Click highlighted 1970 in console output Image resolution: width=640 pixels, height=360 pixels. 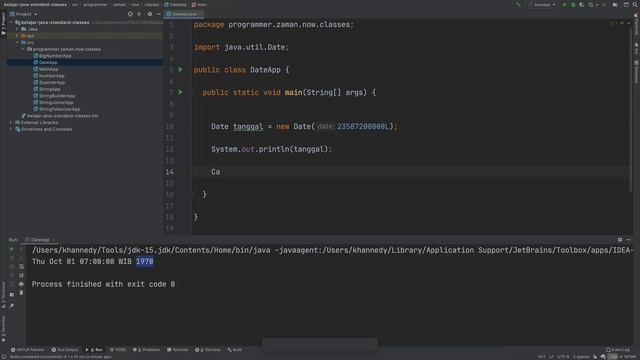pyautogui.click(x=144, y=262)
